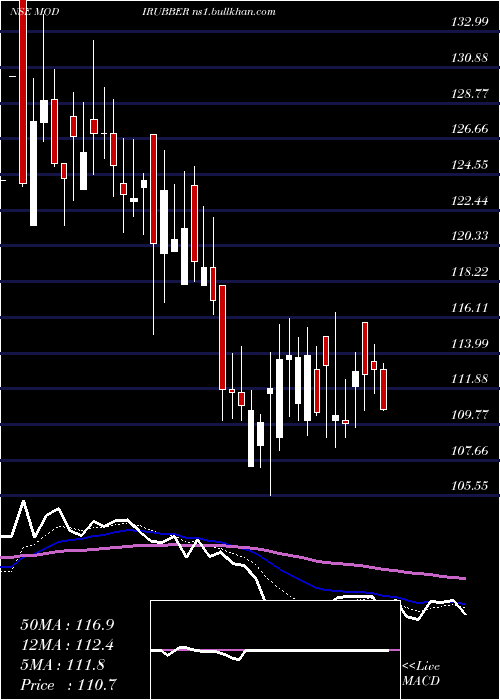
Task: Click the 111.88 price axis label
Action: coord(470,379)
